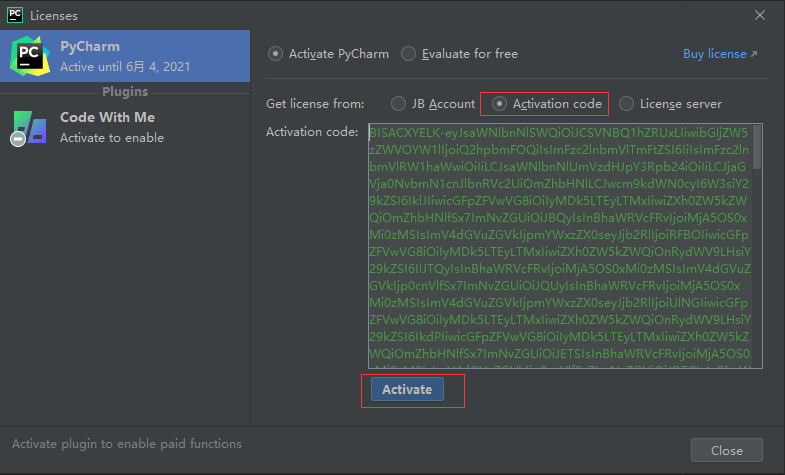The image size is (785, 475).
Task: Click the blue Activate button
Action: [x=407, y=389]
